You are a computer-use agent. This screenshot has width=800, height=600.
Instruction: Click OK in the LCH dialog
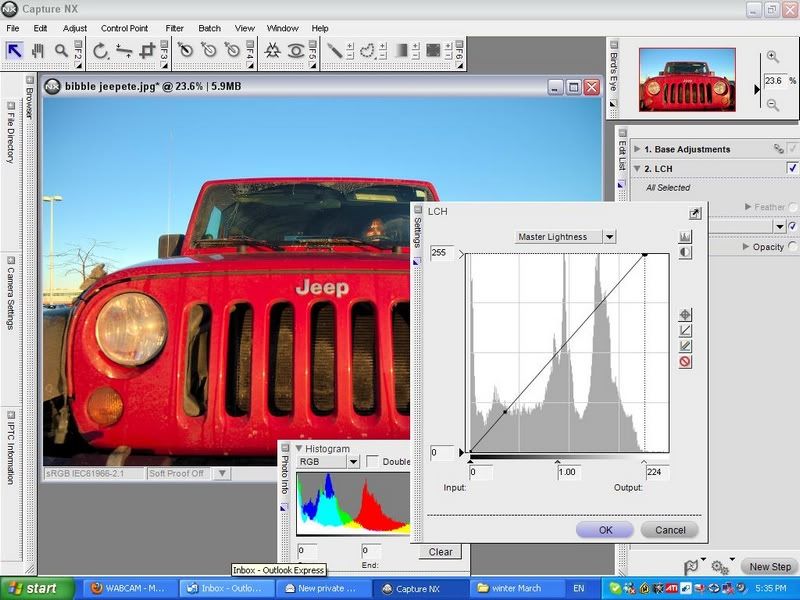pyautogui.click(x=605, y=530)
